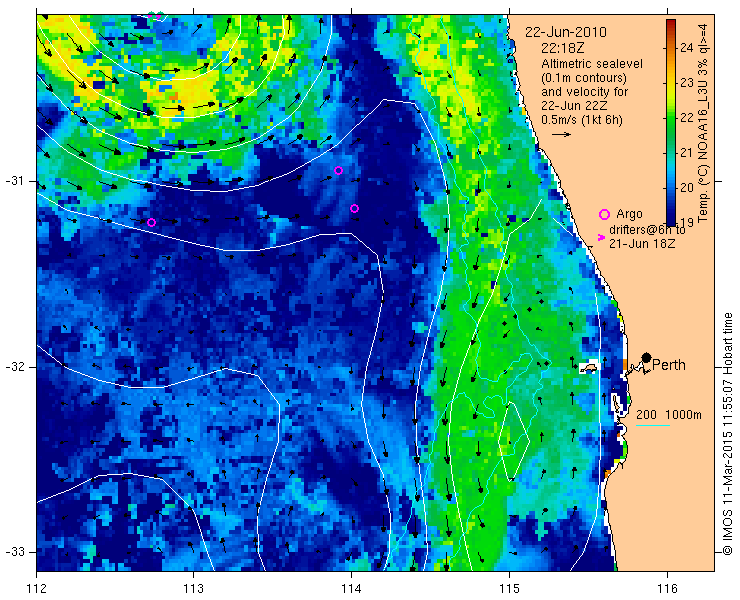The width and height of the screenshot is (740, 600).
Task: Click the Perth label
Action: pyautogui.click(x=669, y=365)
